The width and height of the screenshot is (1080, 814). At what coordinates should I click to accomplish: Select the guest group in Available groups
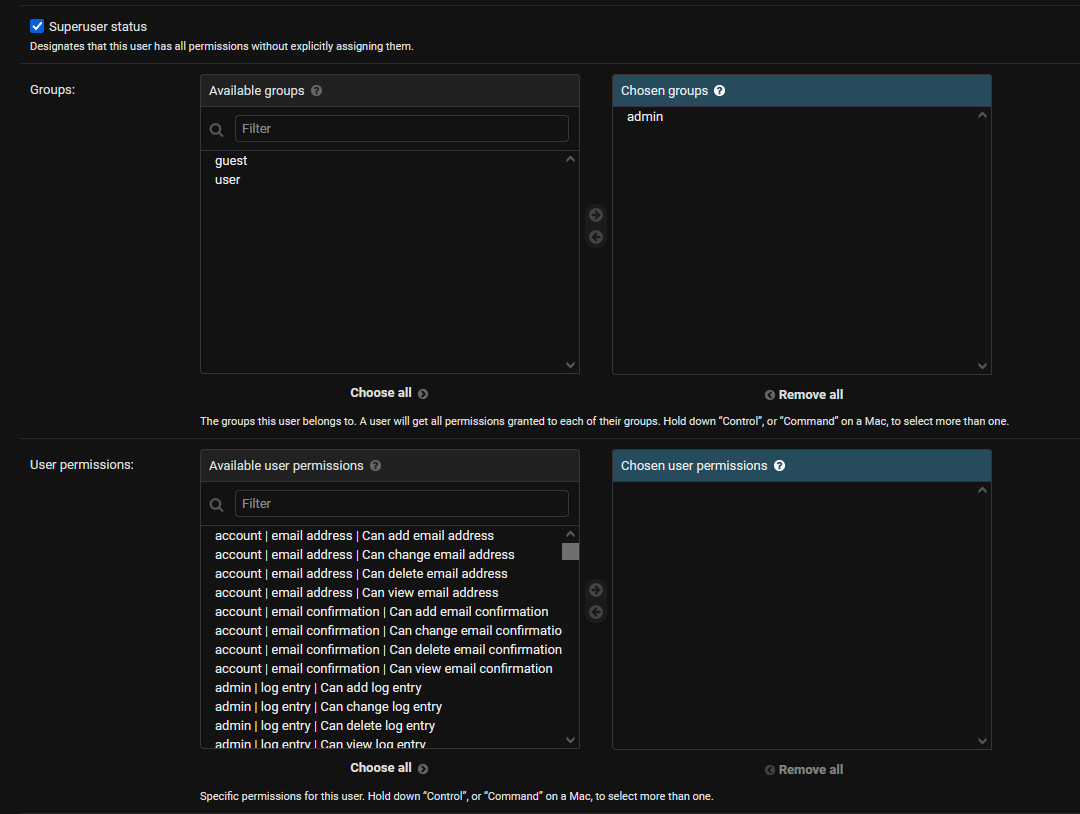pos(231,160)
